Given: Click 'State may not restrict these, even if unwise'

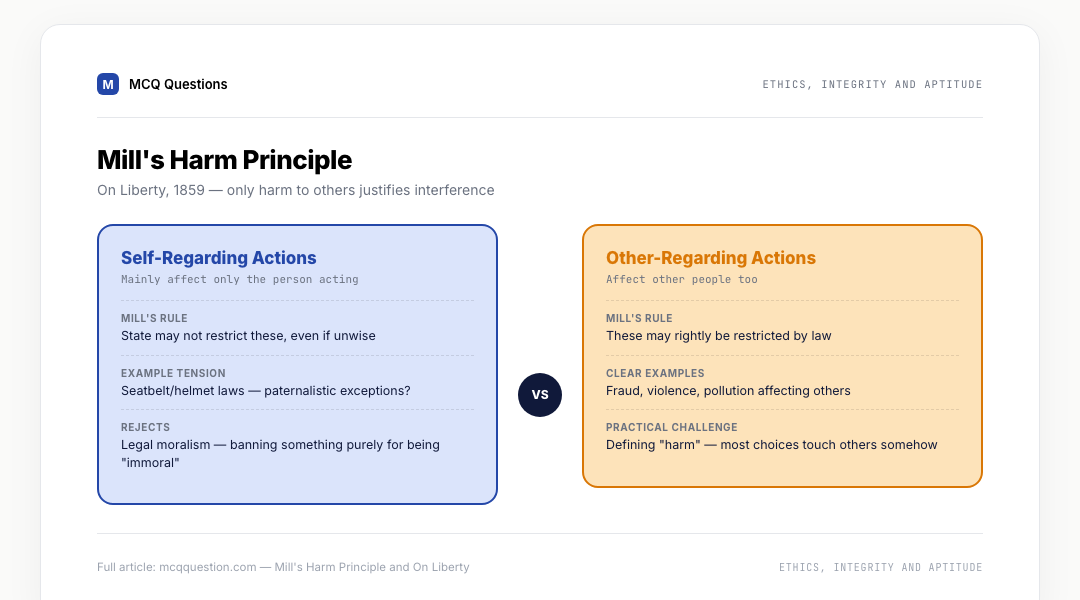Looking at the screenshot, I should pos(248,335).
